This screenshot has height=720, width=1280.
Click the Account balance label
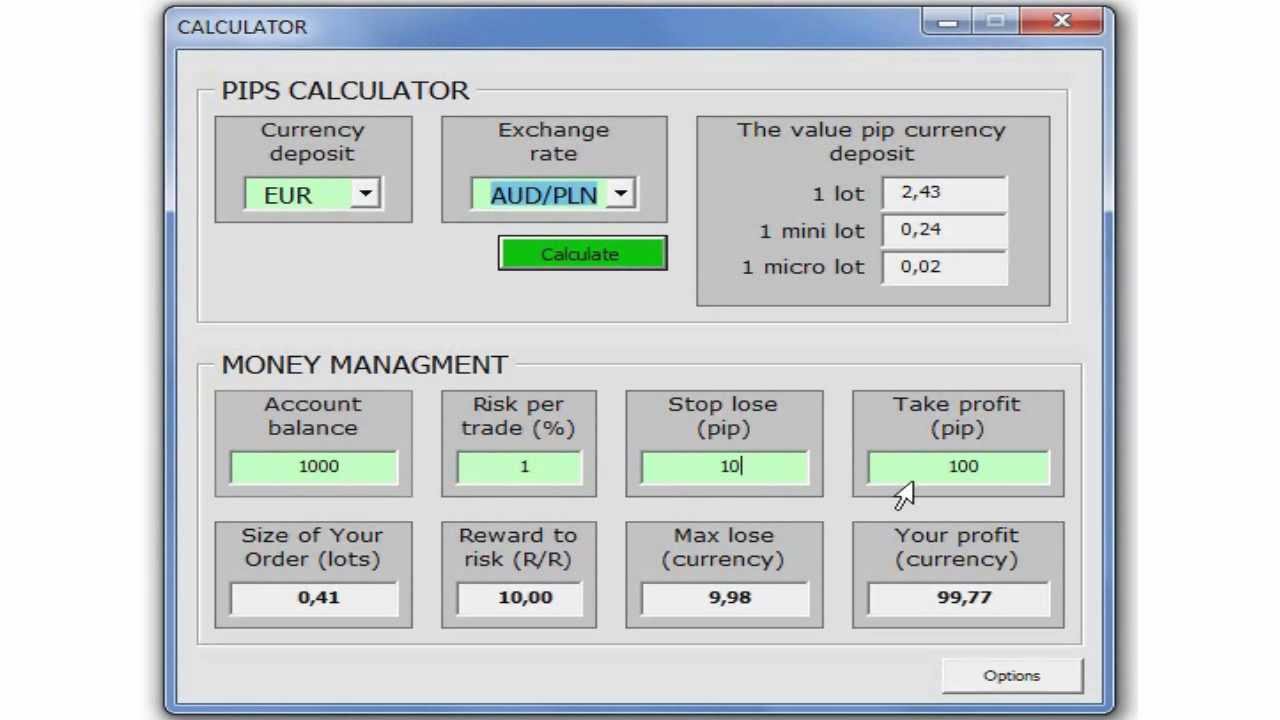tap(313, 416)
